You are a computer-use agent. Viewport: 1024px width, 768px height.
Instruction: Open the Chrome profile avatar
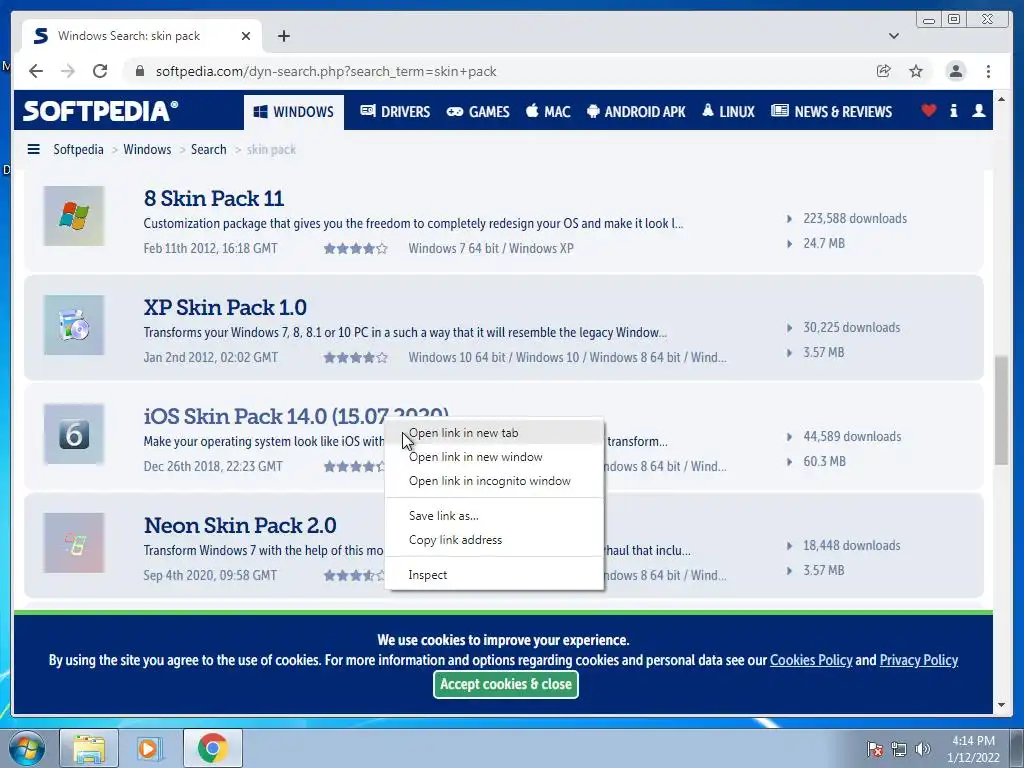click(x=955, y=71)
